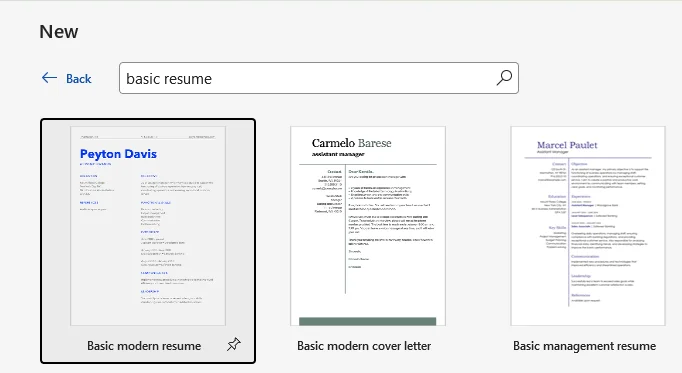
Task: Click 'Assistant manager' subtitle under Carmelo Barese
Action: [338, 154]
